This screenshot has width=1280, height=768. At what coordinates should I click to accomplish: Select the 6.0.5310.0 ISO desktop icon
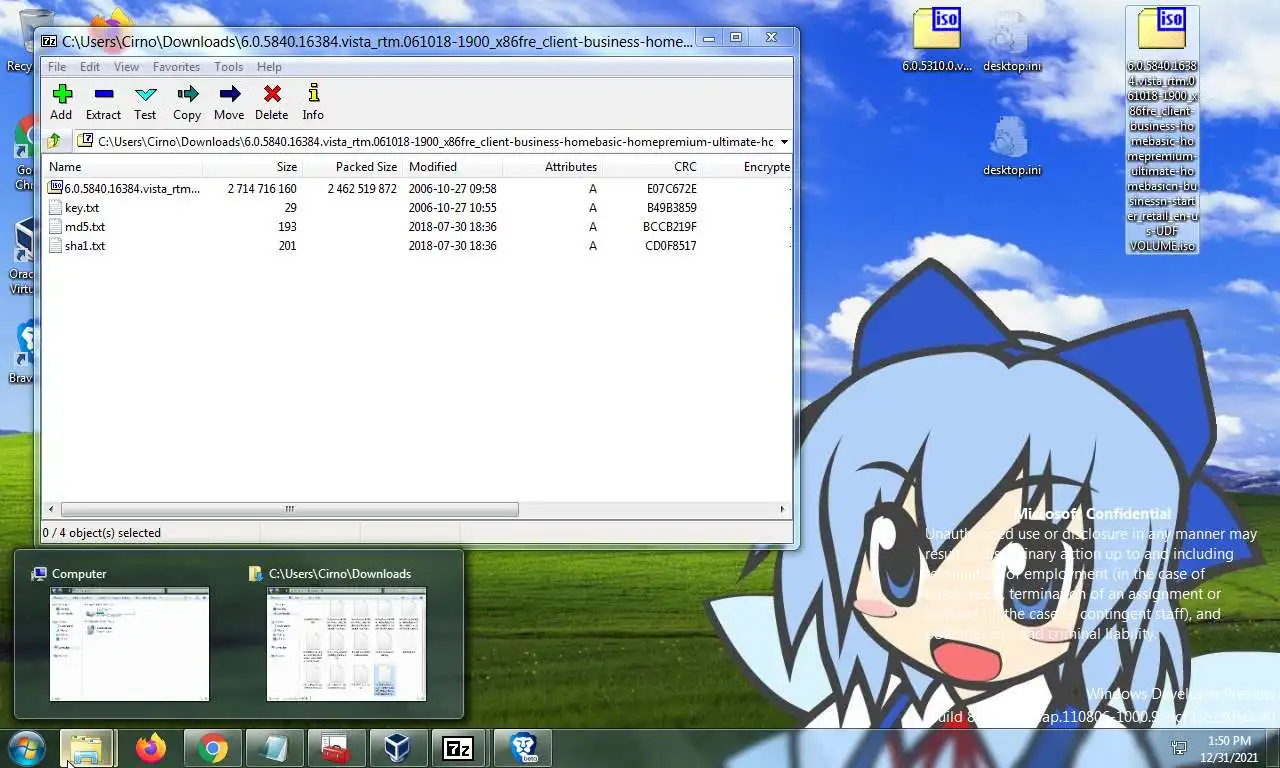tap(936, 41)
